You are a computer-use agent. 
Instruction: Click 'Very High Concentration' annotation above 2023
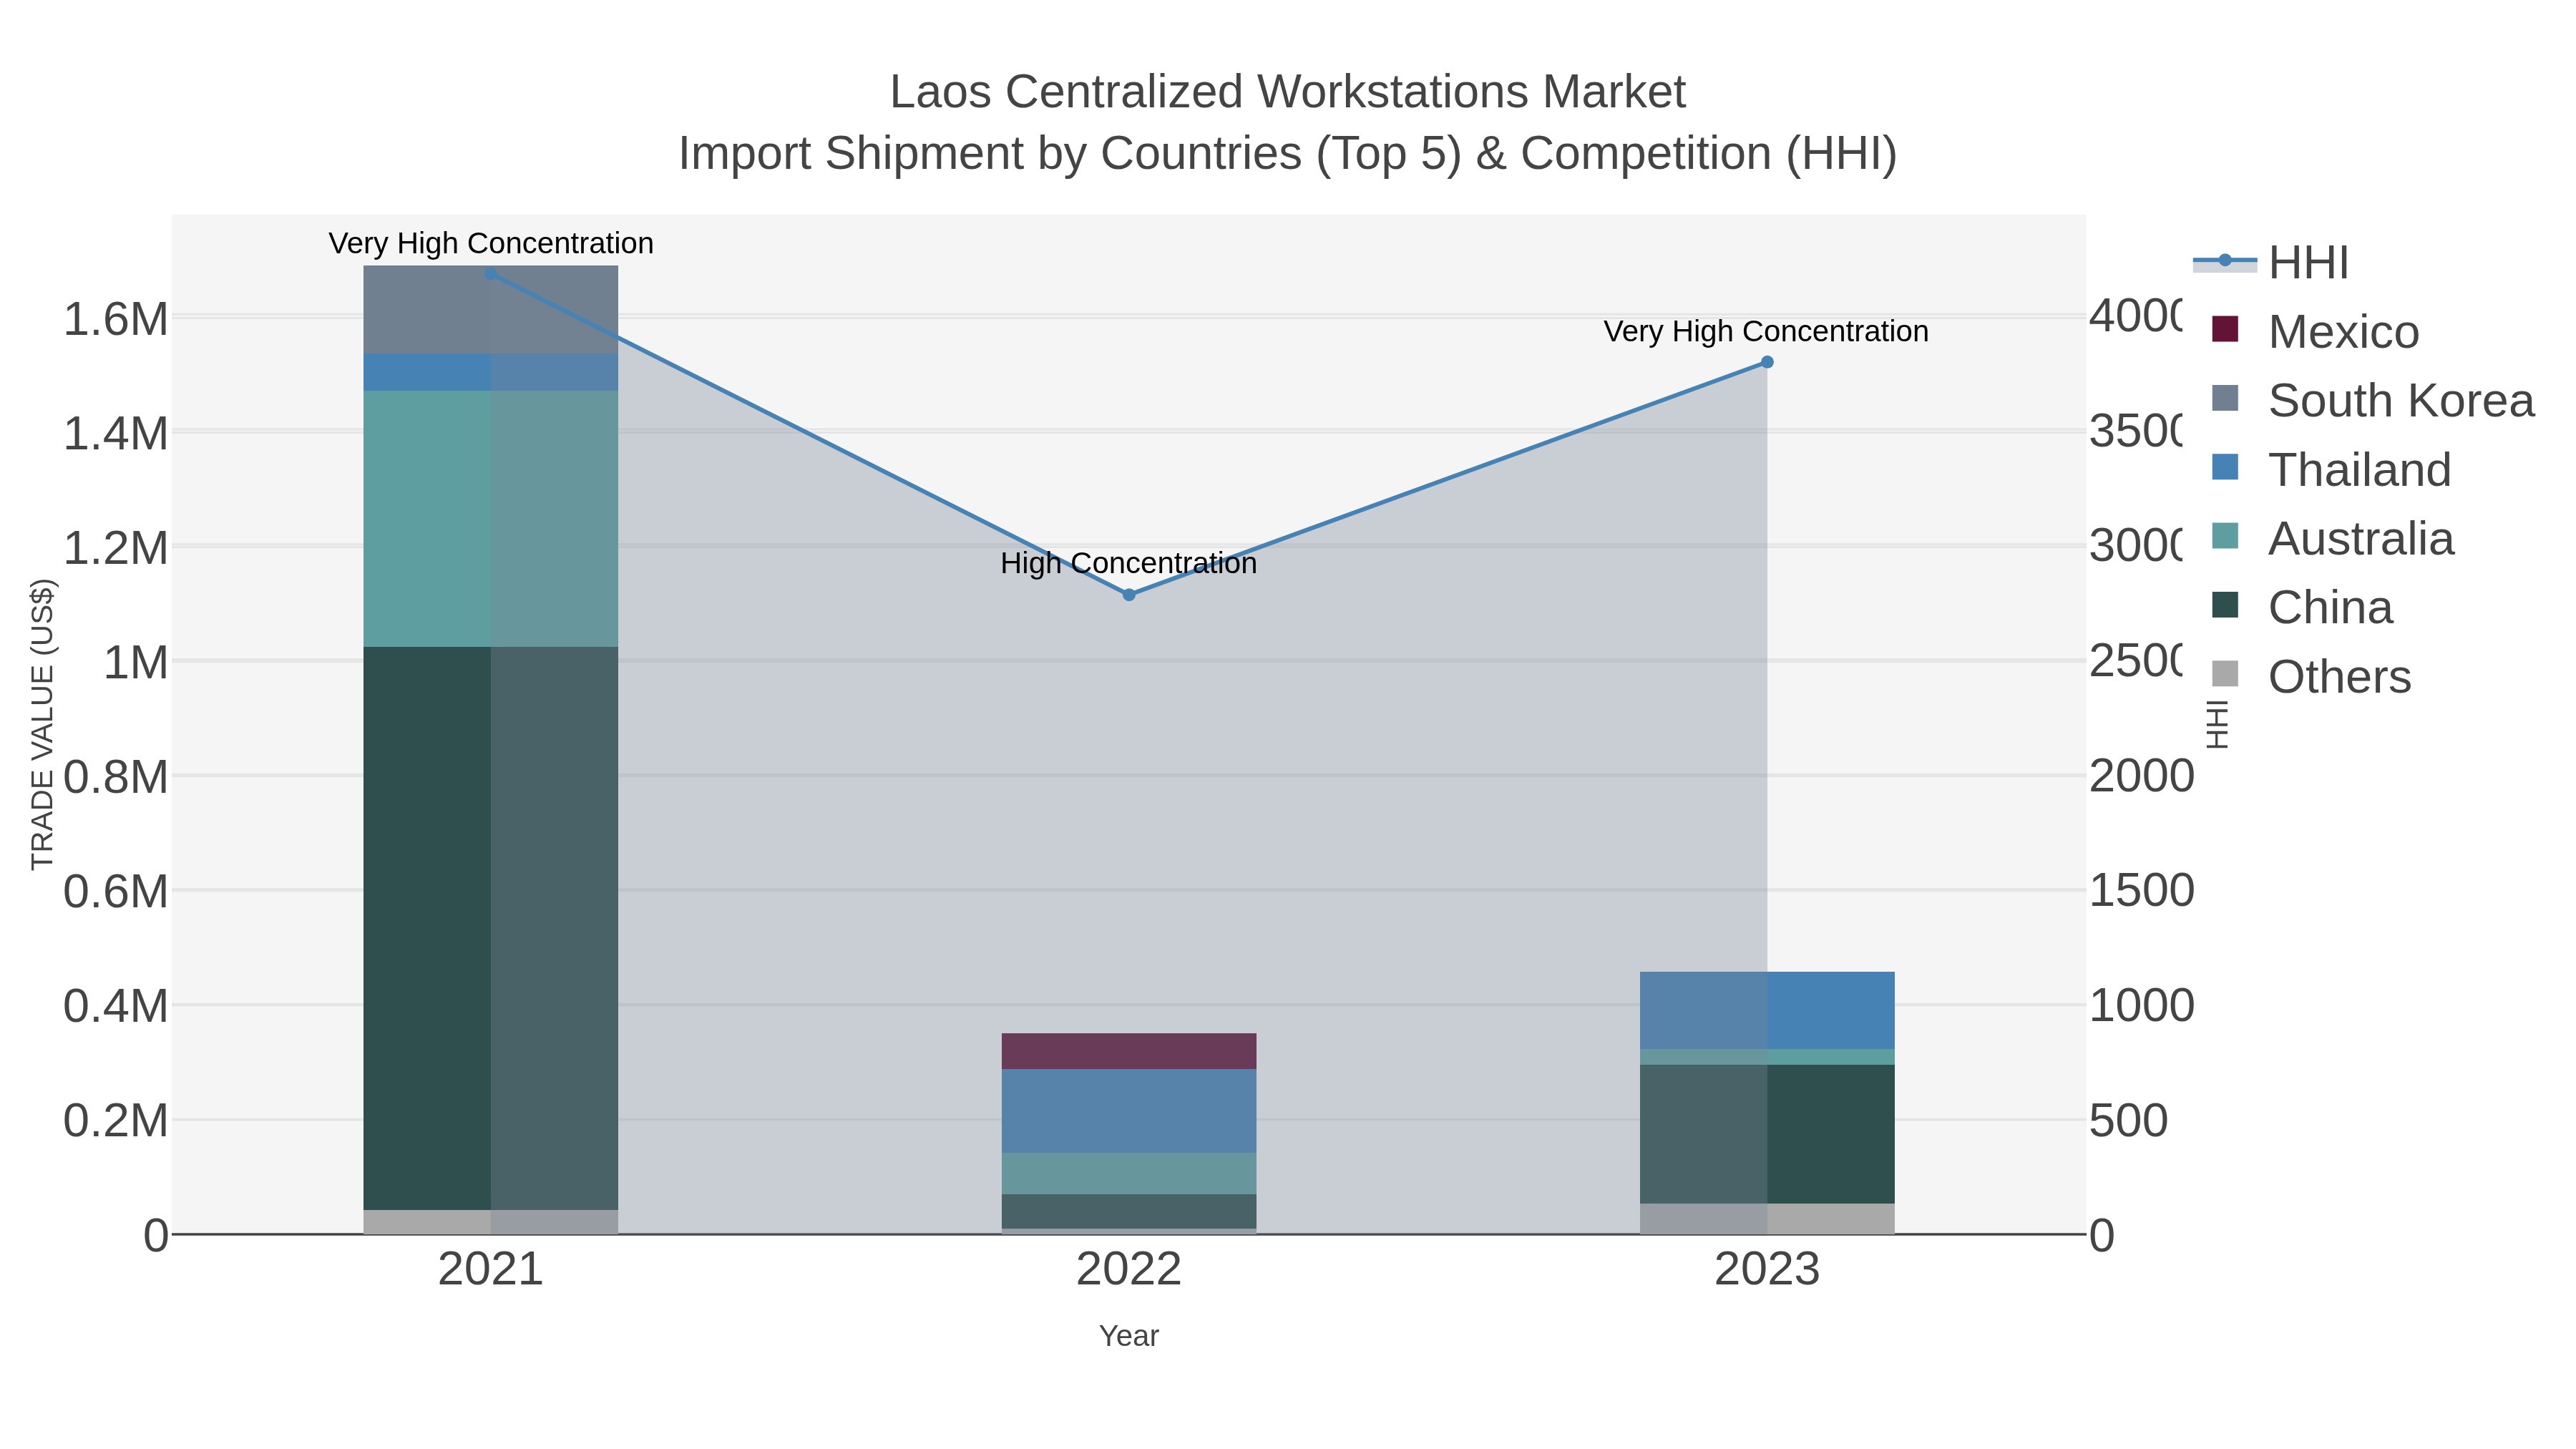coord(1766,332)
